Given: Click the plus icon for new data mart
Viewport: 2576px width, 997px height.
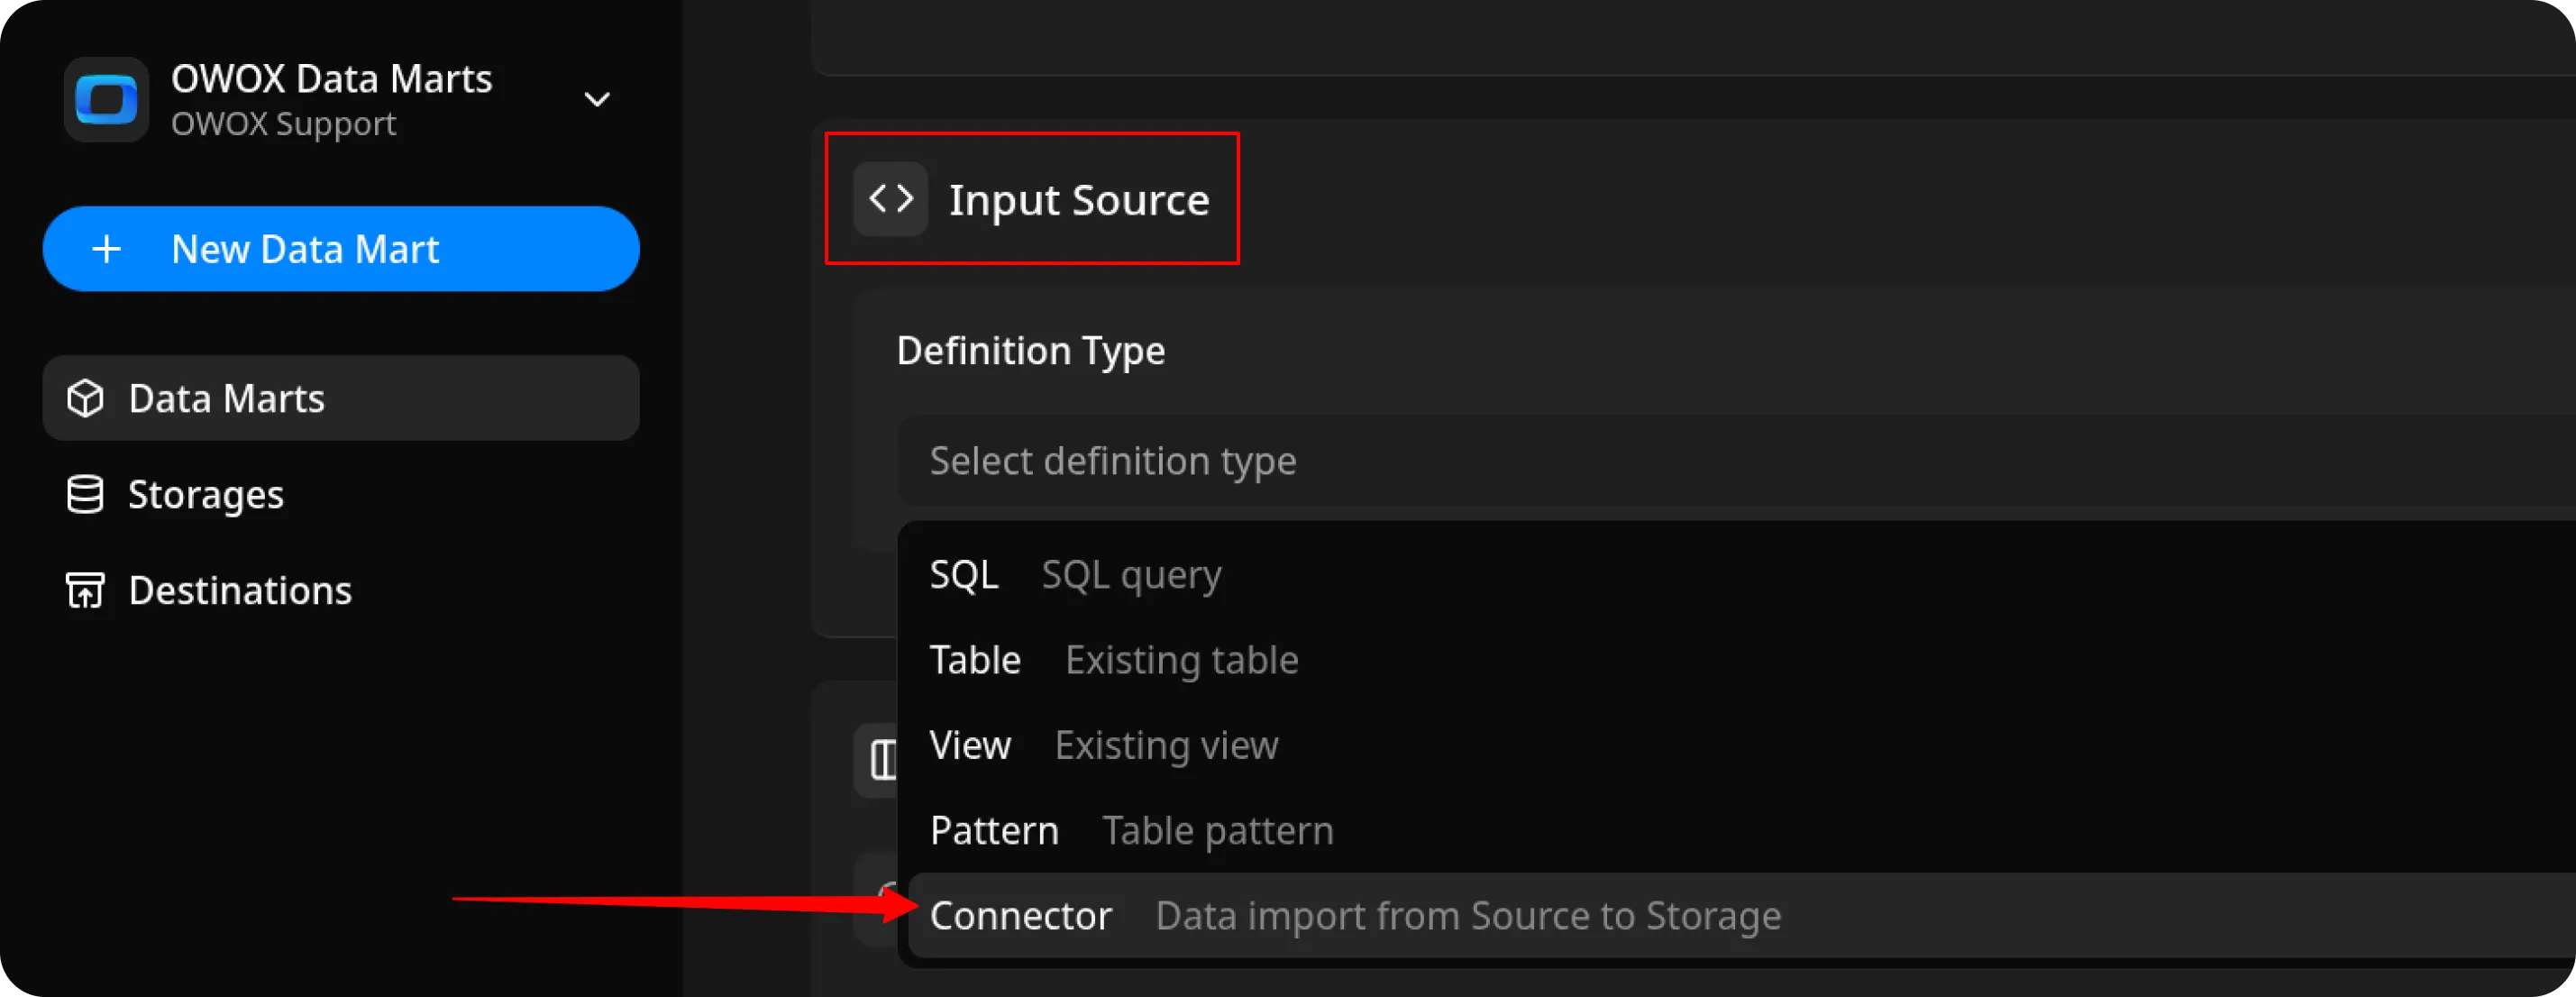Looking at the screenshot, I should [107, 249].
